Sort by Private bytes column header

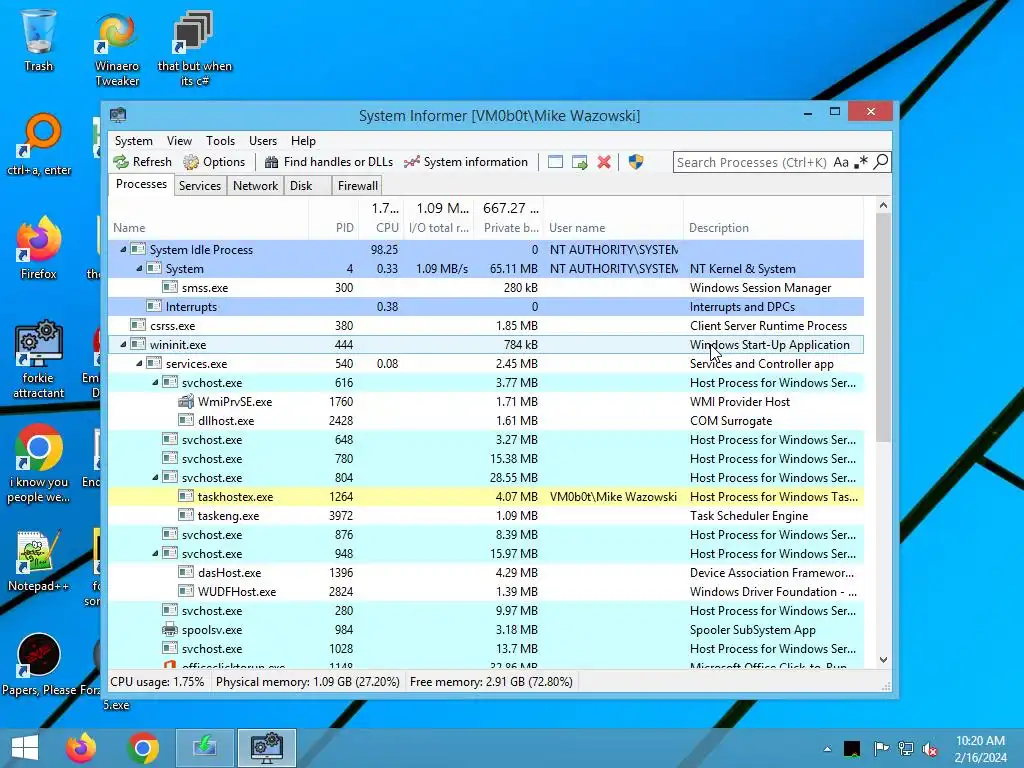tap(509, 220)
